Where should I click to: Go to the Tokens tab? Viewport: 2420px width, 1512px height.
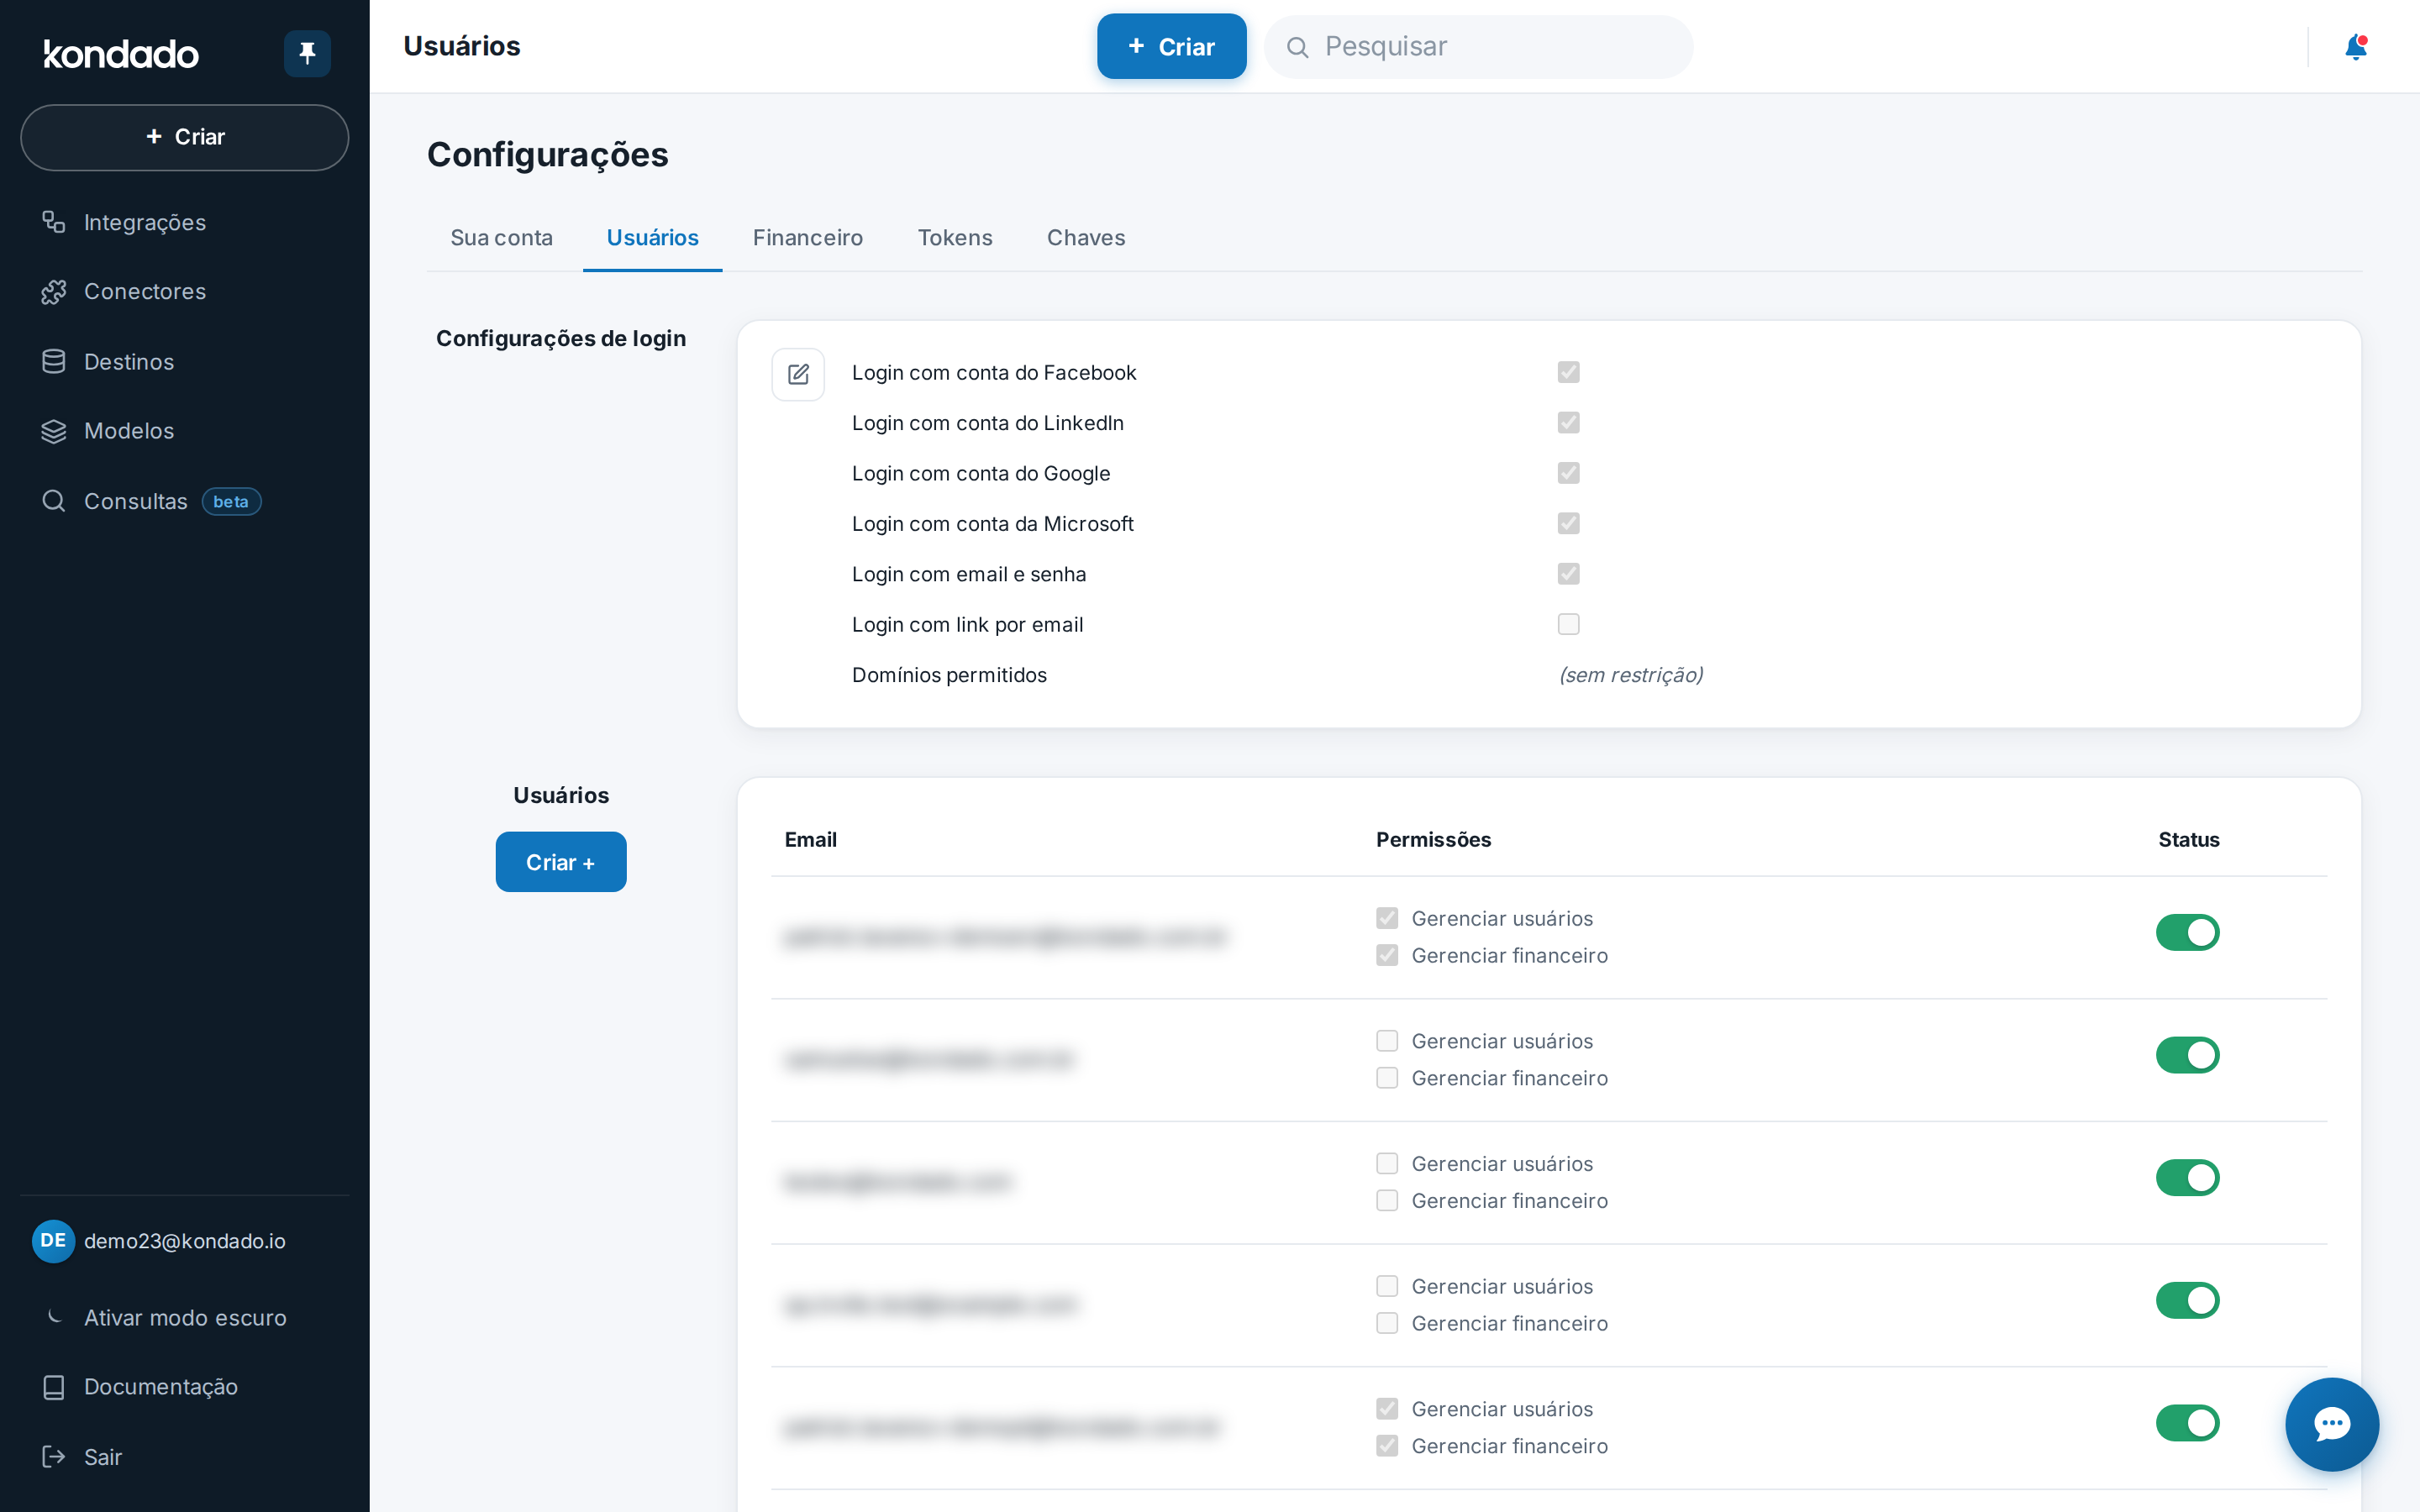click(x=955, y=238)
